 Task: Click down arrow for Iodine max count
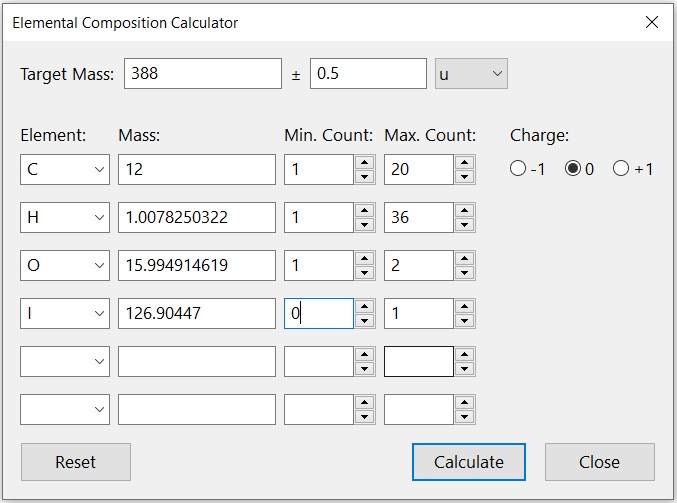464,321
